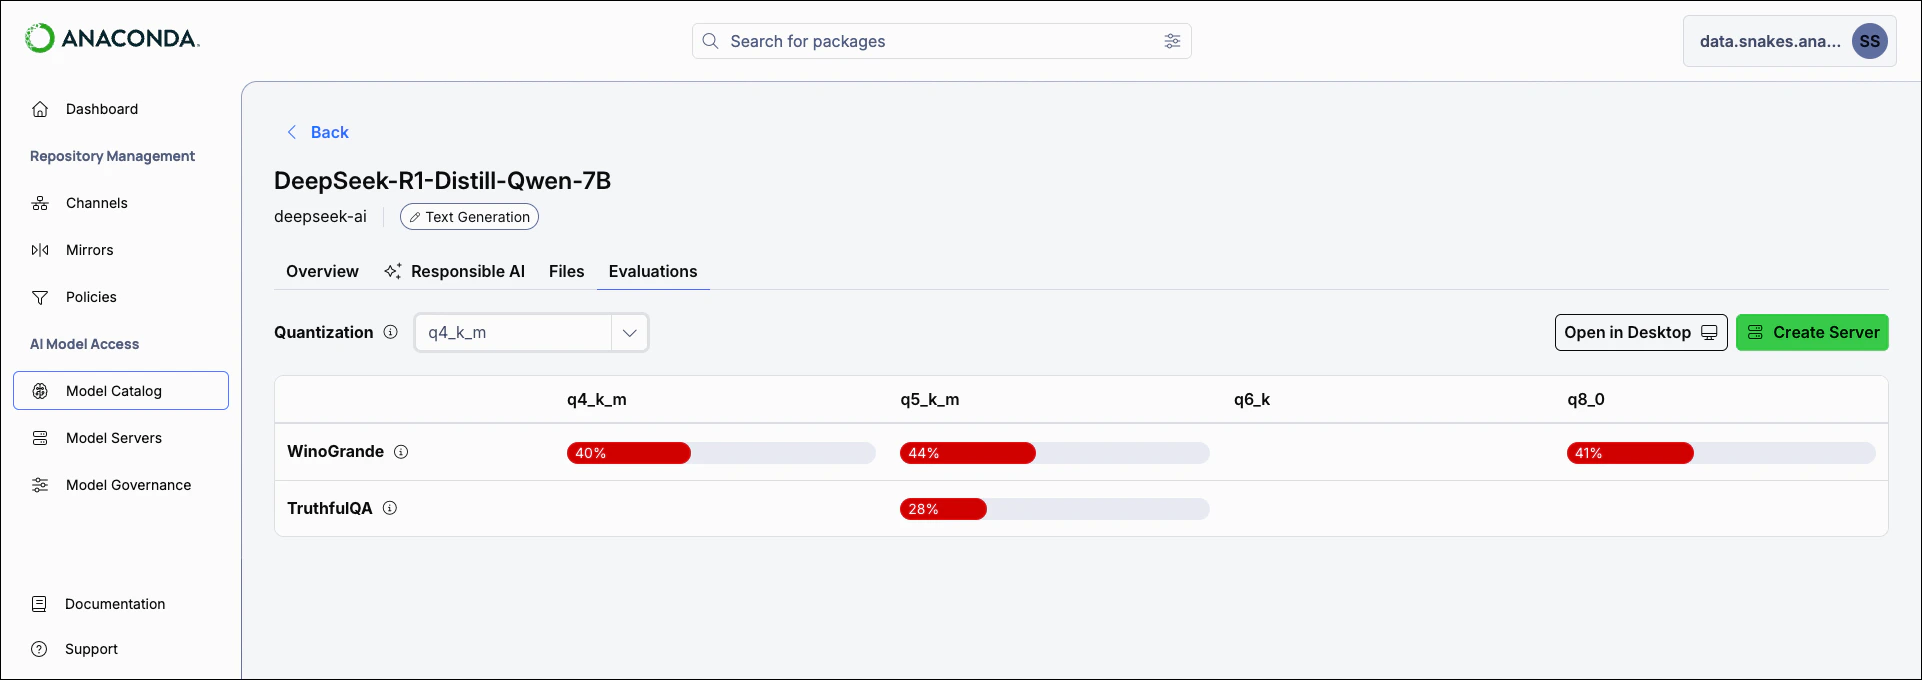The width and height of the screenshot is (1922, 680).
Task: Click the AI Model Access section heading
Action: (x=84, y=344)
